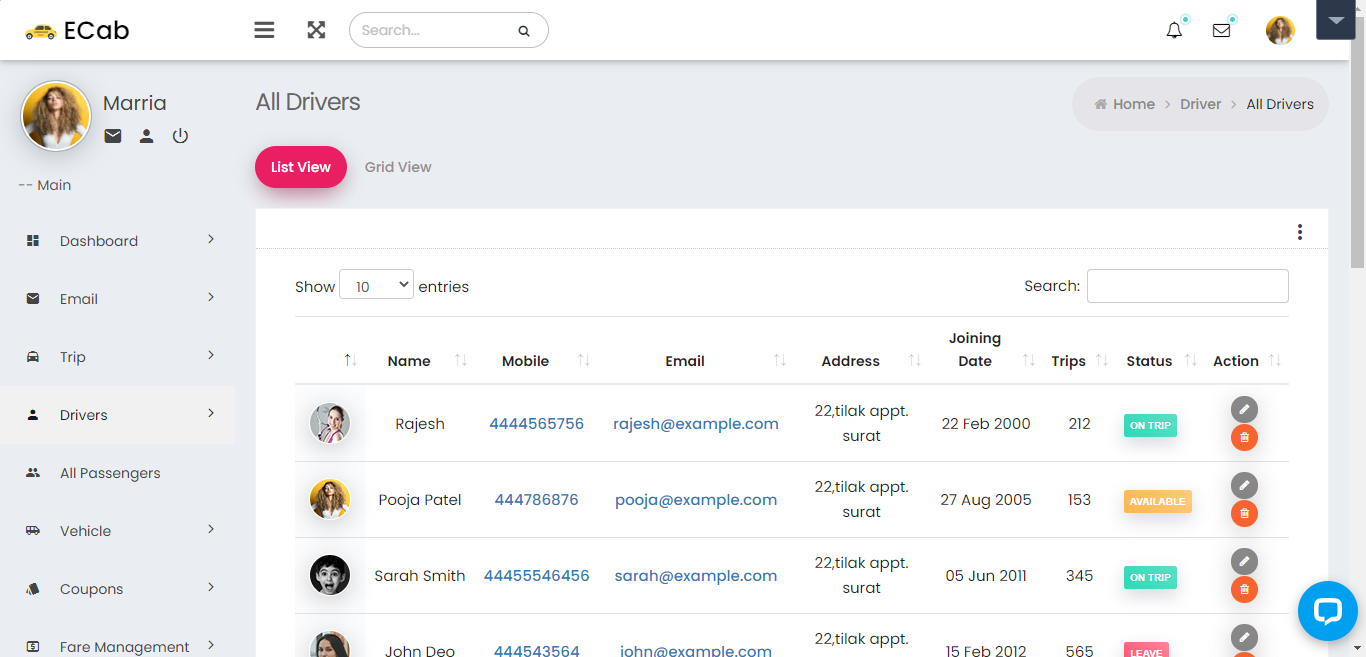Open the live chat bubble
The width and height of the screenshot is (1366, 657).
click(x=1327, y=611)
